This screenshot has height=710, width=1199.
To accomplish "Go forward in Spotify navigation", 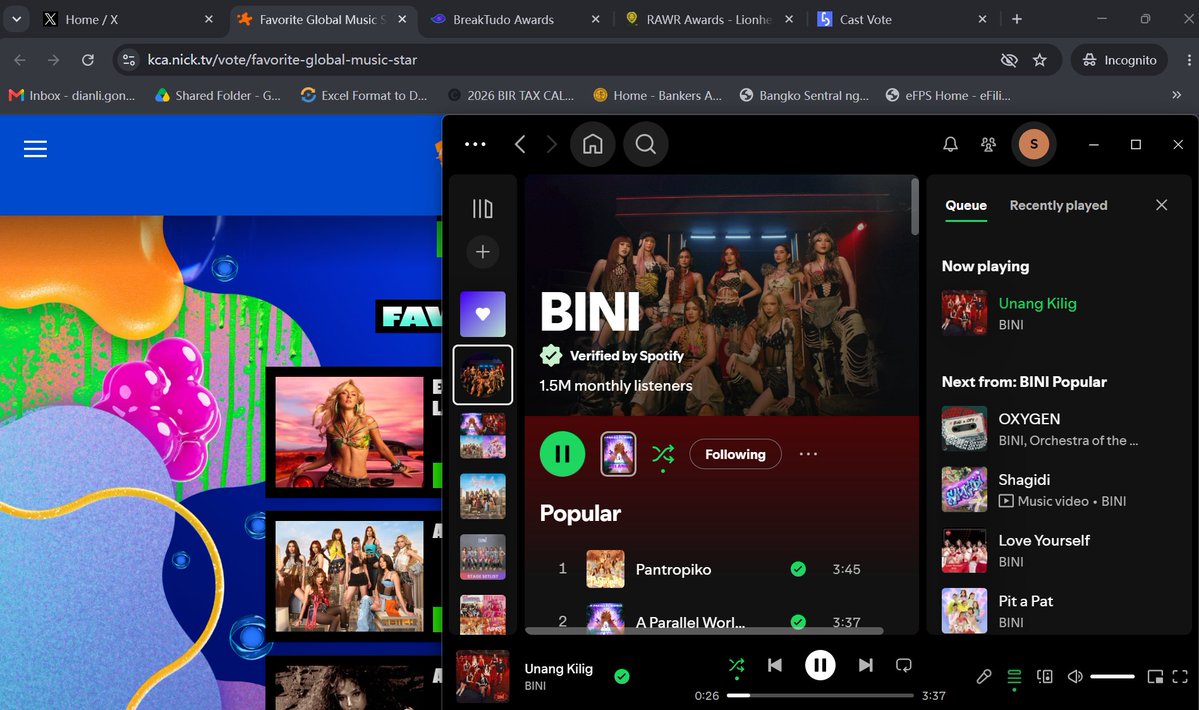I will [x=551, y=144].
